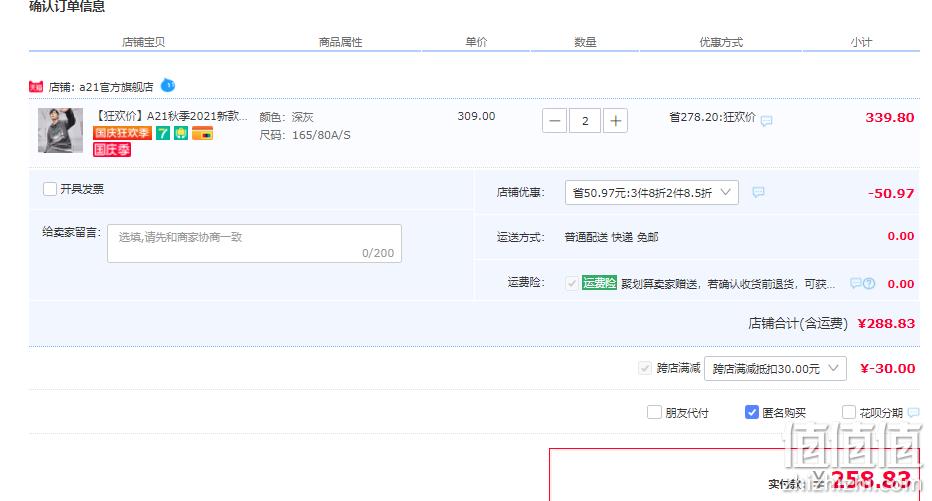Click the 数量 column header
This screenshot has width=932, height=501.
tap(585, 42)
